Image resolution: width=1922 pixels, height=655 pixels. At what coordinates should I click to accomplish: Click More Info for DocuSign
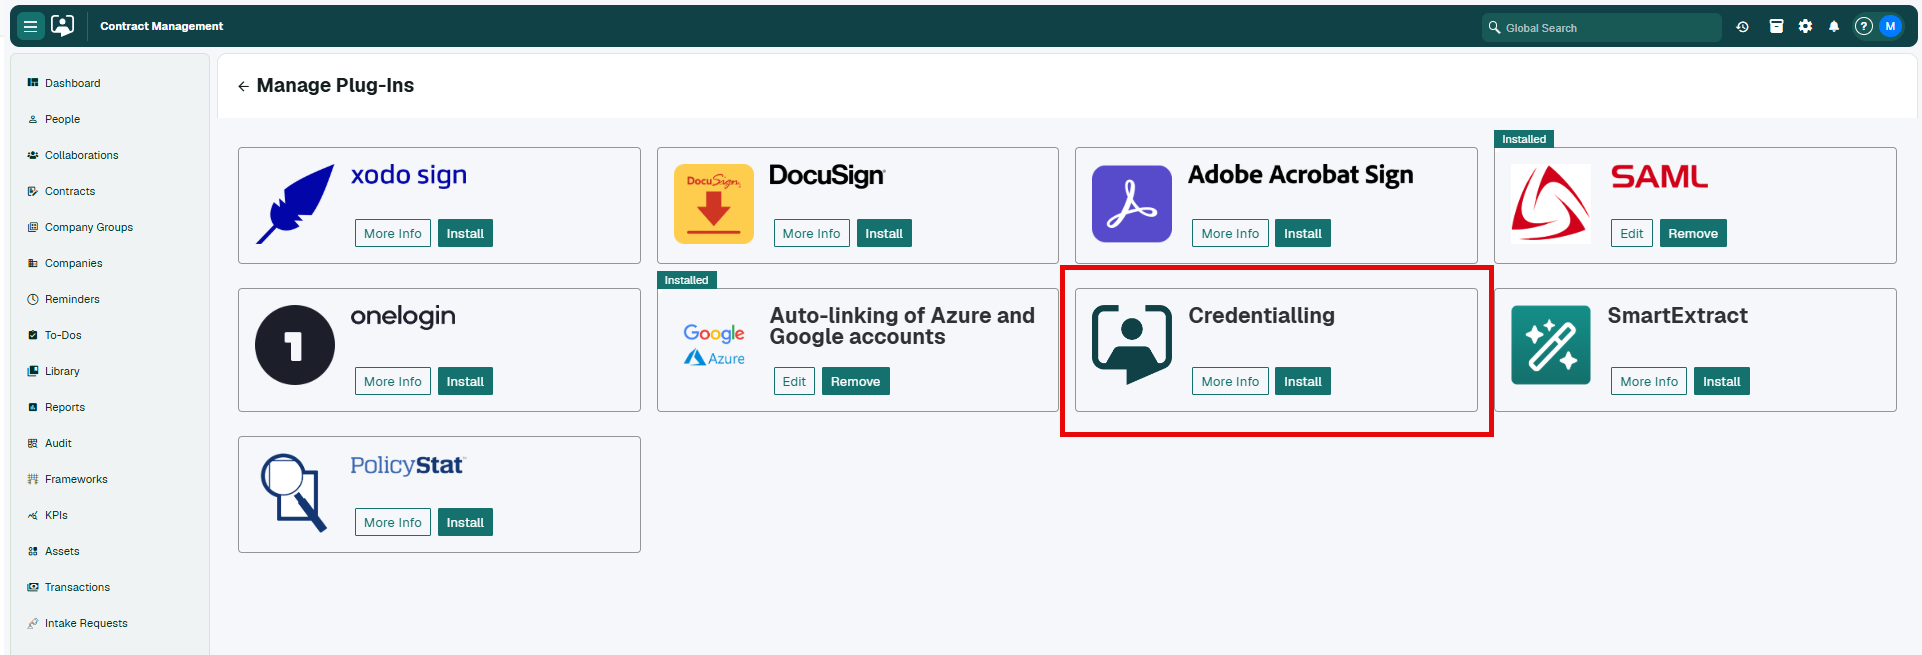click(x=811, y=233)
